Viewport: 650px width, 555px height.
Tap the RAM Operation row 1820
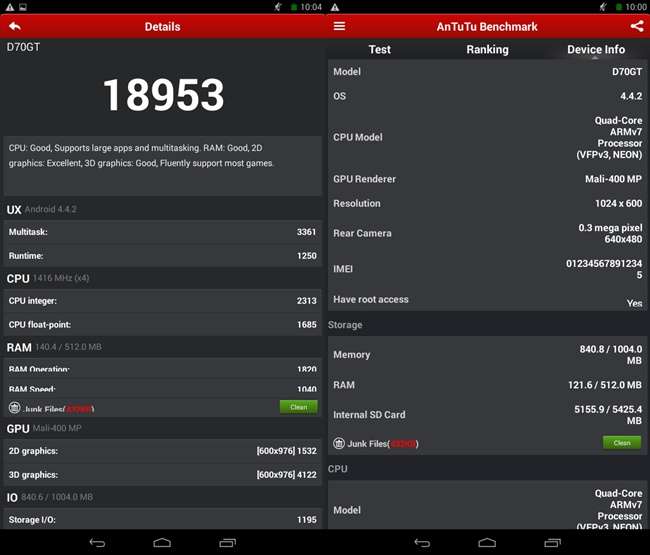(x=162, y=368)
